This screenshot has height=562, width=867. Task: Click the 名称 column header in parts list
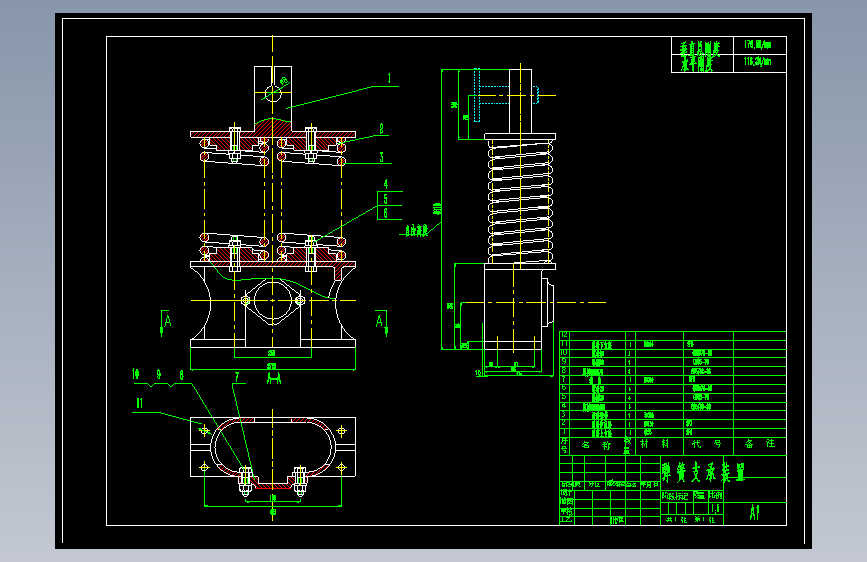click(596, 445)
